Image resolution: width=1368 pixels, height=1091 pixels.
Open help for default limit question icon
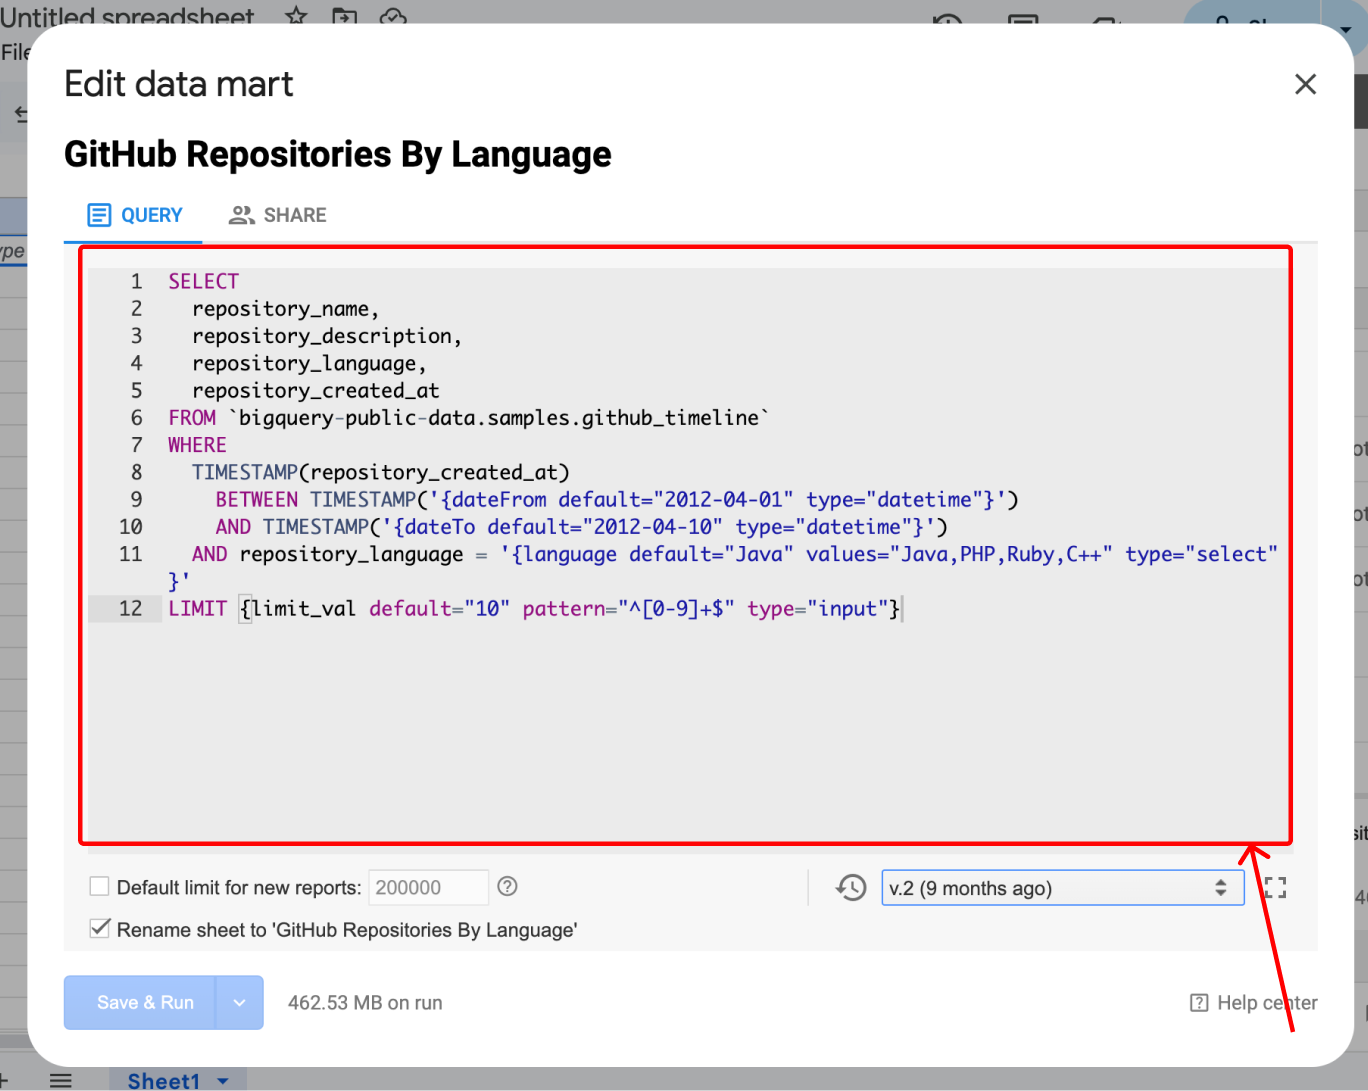(507, 887)
